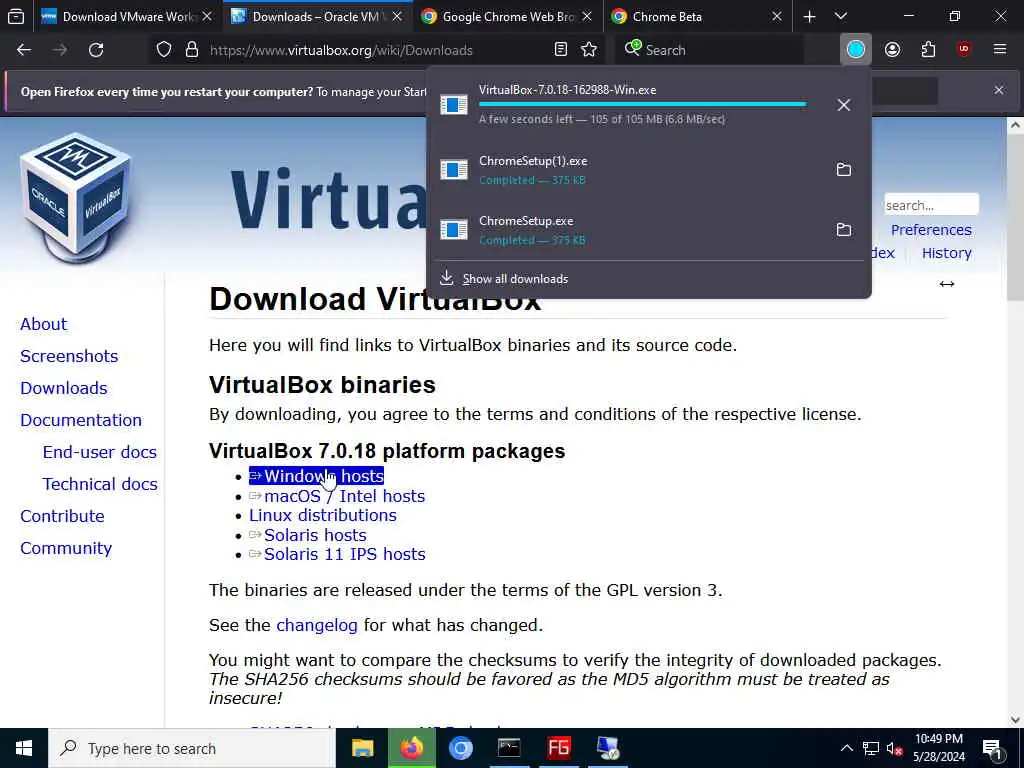Open the FG red icon in taskbar
The width and height of the screenshot is (1024, 768).
559,748
